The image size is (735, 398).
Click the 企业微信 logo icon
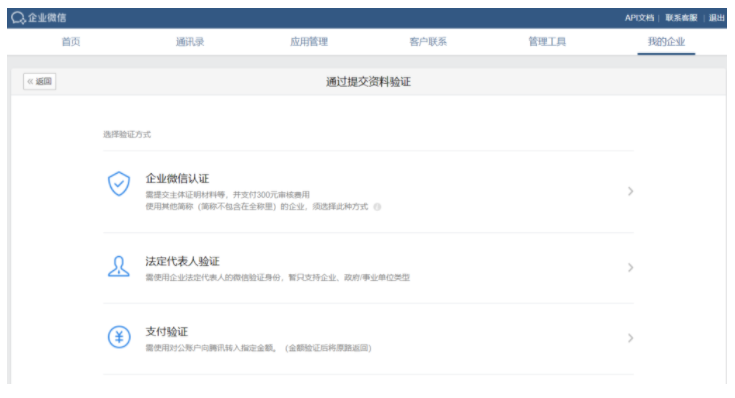coord(18,18)
